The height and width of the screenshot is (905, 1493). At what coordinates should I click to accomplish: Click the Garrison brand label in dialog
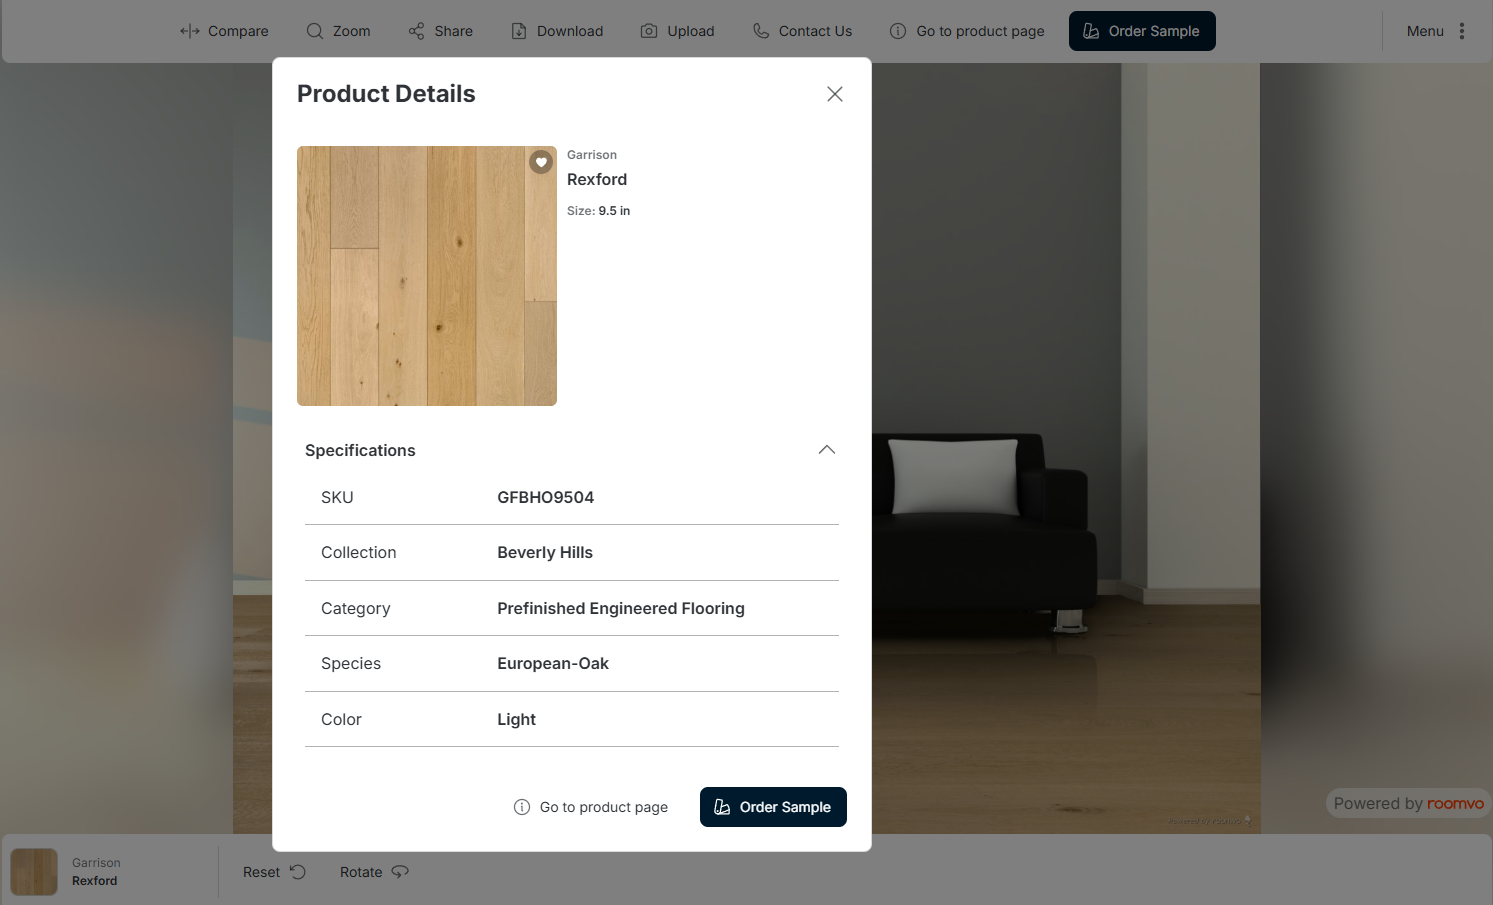pyautogui.click(x=592, y=155)
